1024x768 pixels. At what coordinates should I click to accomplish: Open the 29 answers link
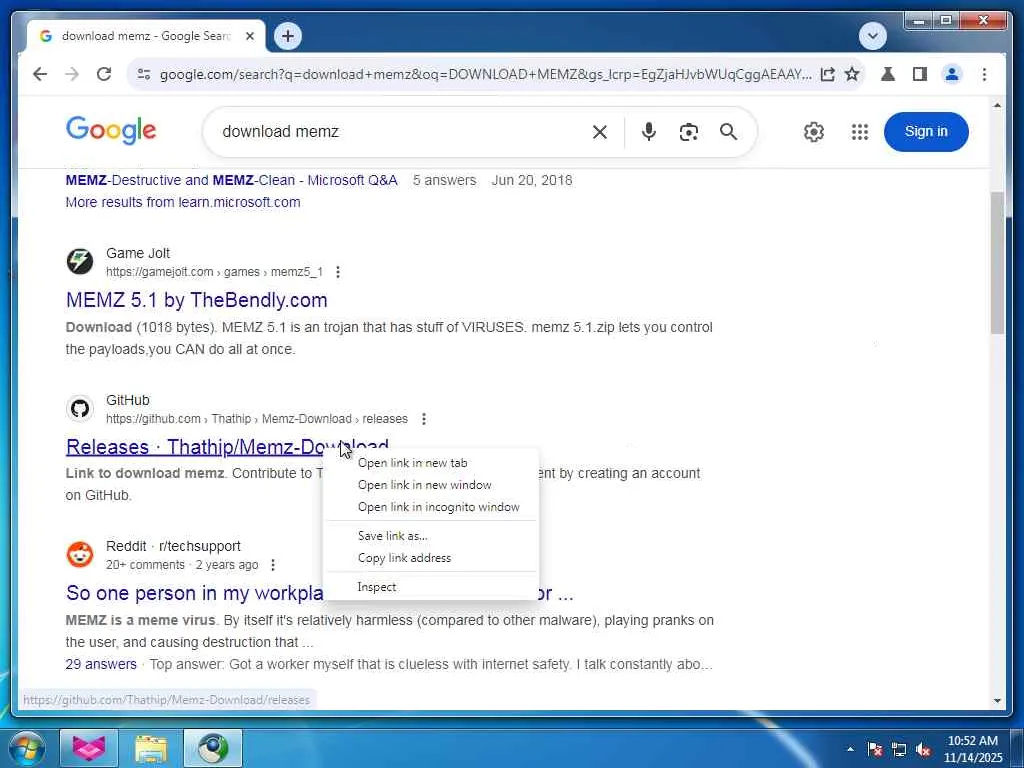pyautogui.click(x=101, y=664)
